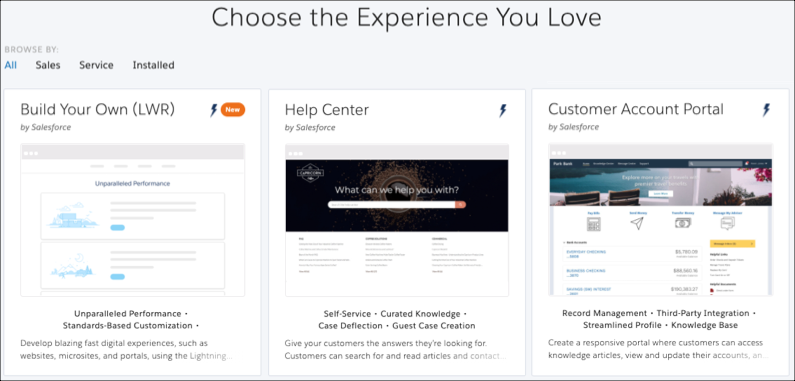Click 'Unparalleled Performance' feature text below preview

pos(128,314)
